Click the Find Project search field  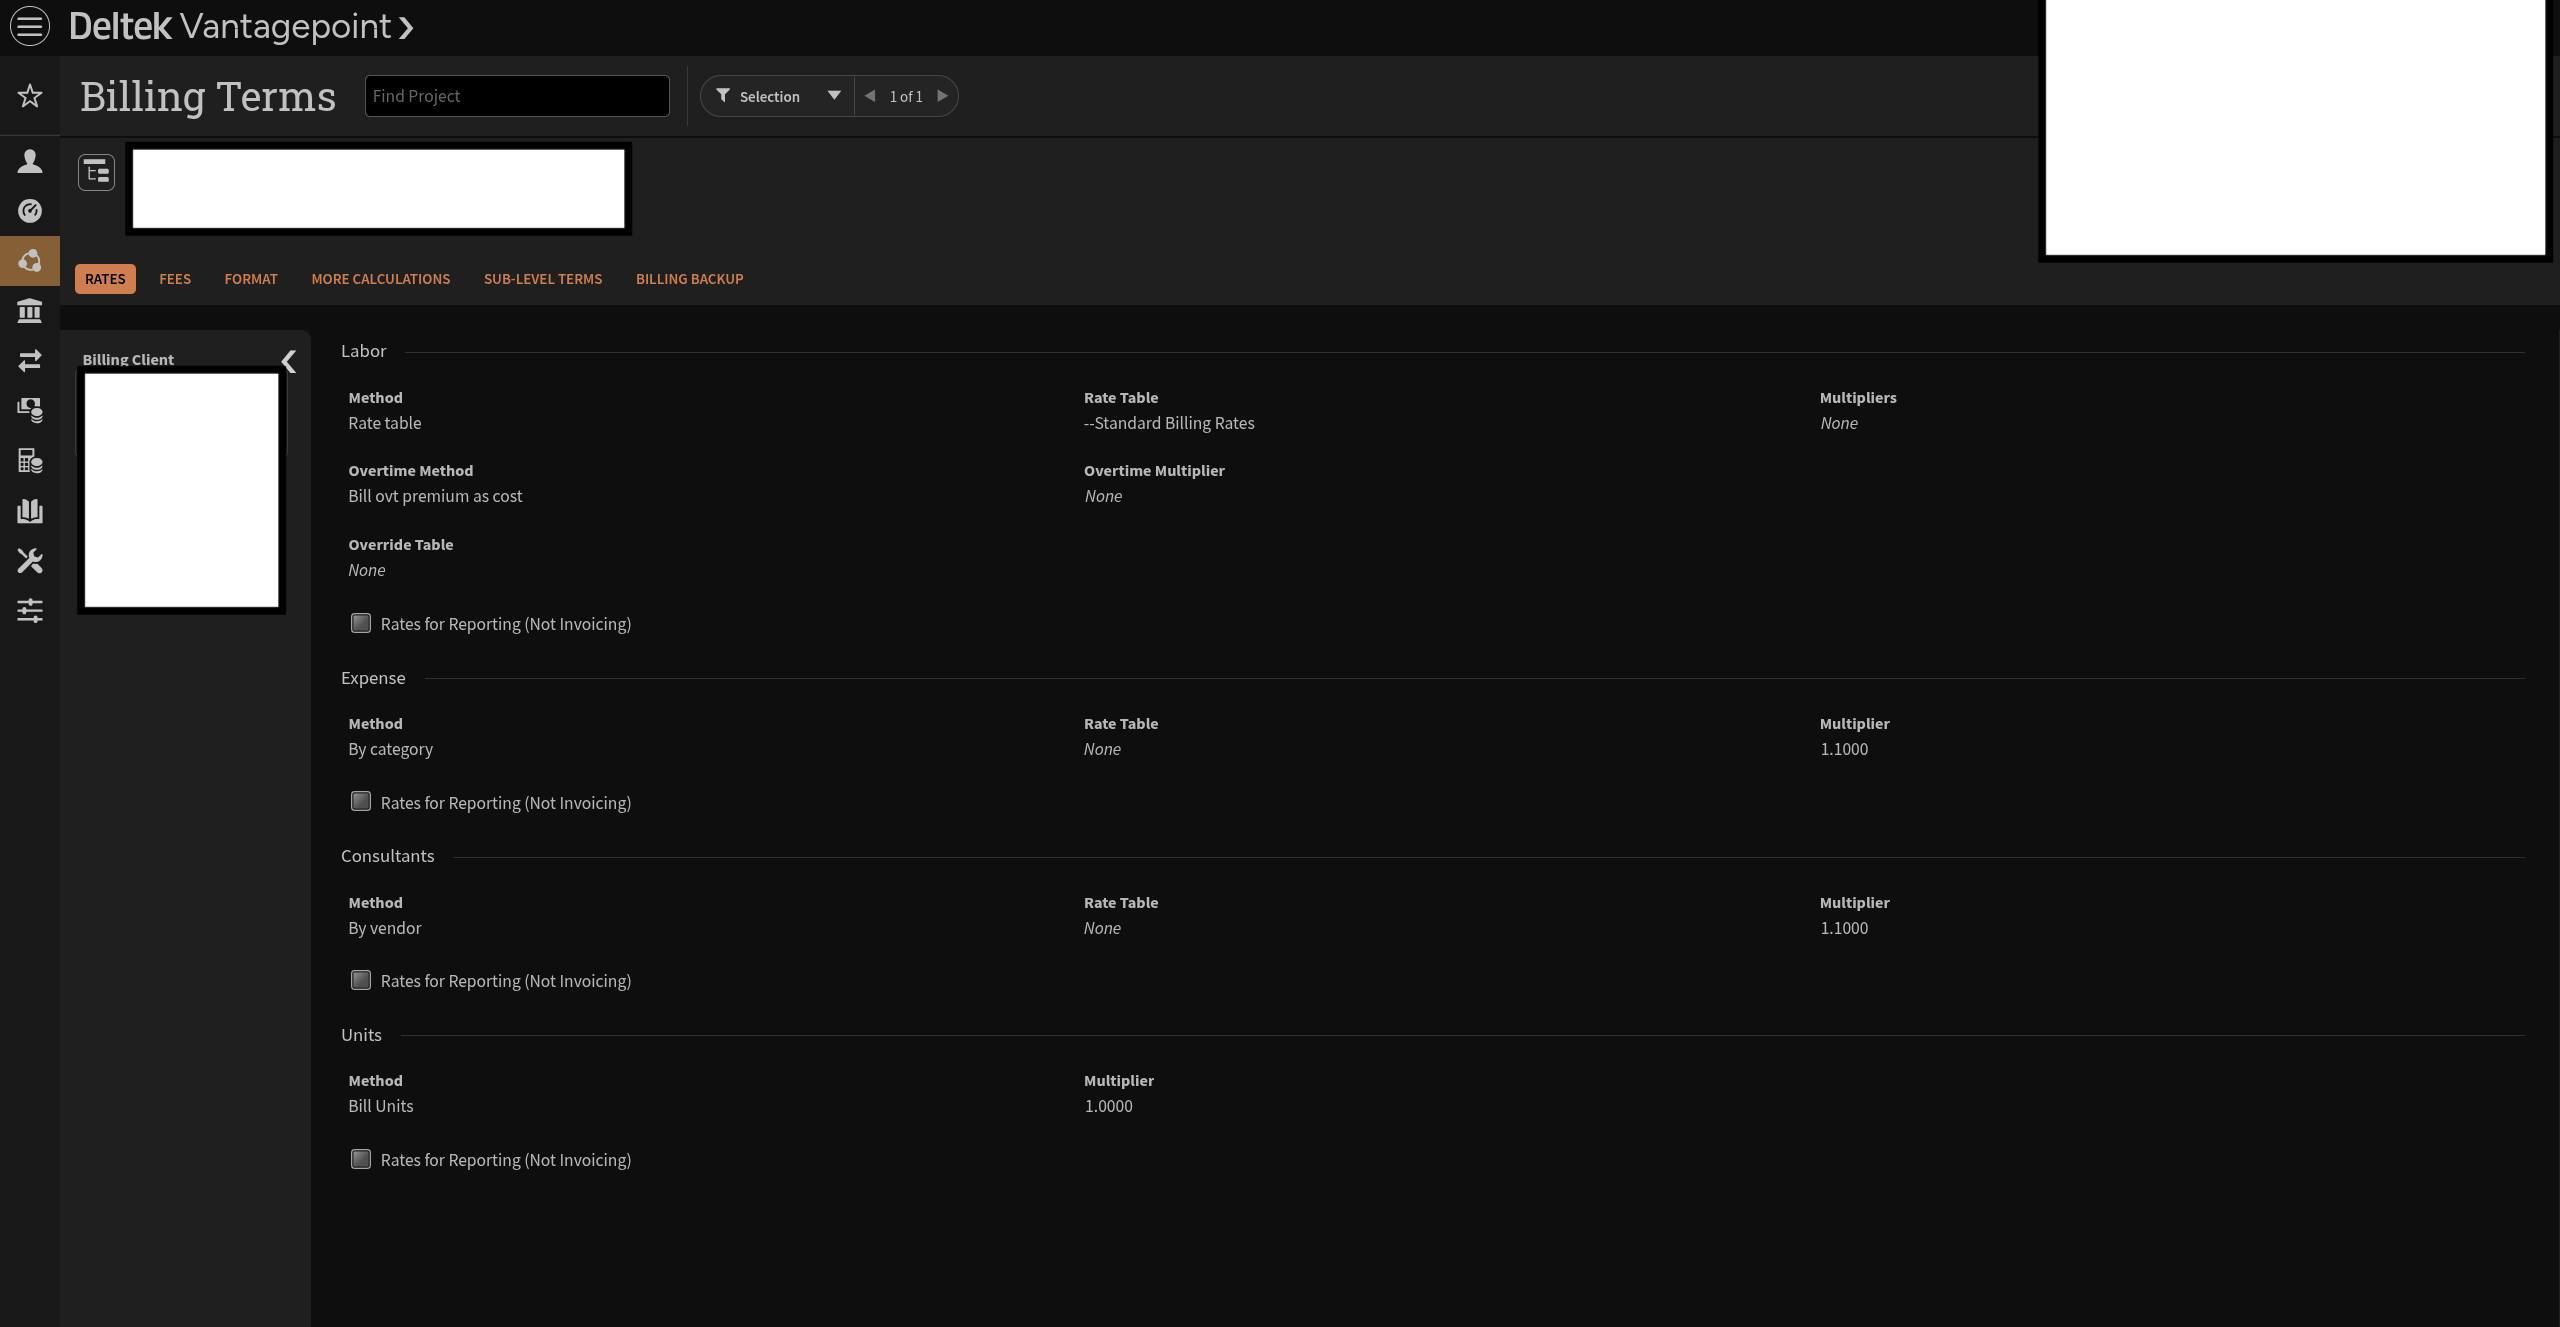pos(516,96)
